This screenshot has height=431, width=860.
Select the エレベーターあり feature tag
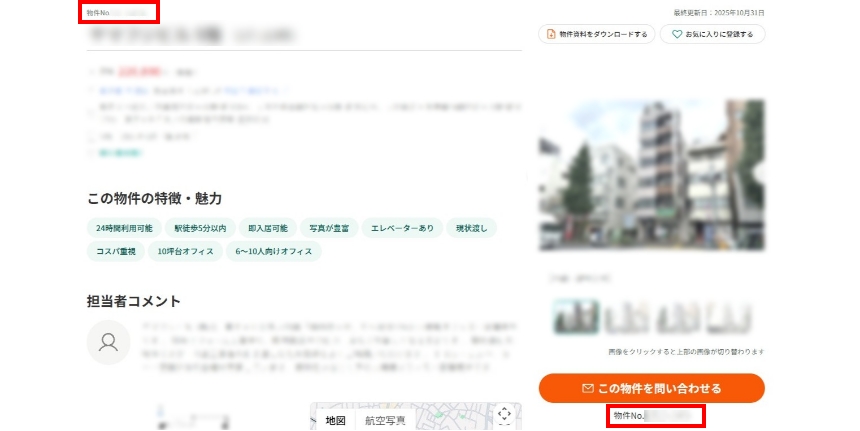tap(402, 228)
